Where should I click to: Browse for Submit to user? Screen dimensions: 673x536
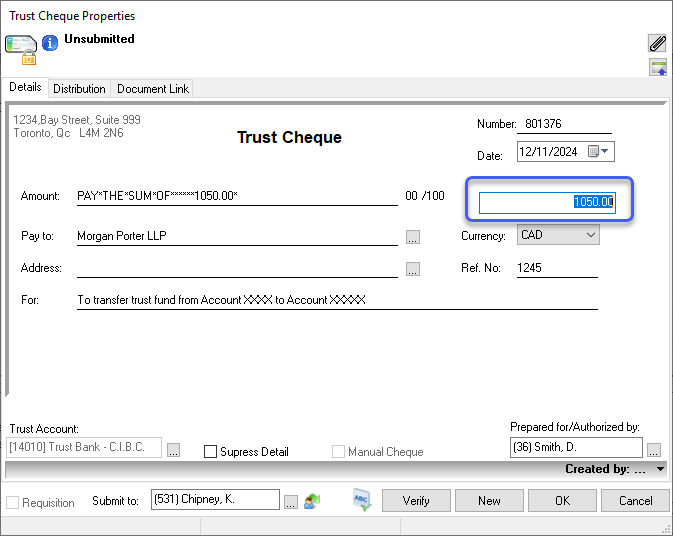(291, 502)
